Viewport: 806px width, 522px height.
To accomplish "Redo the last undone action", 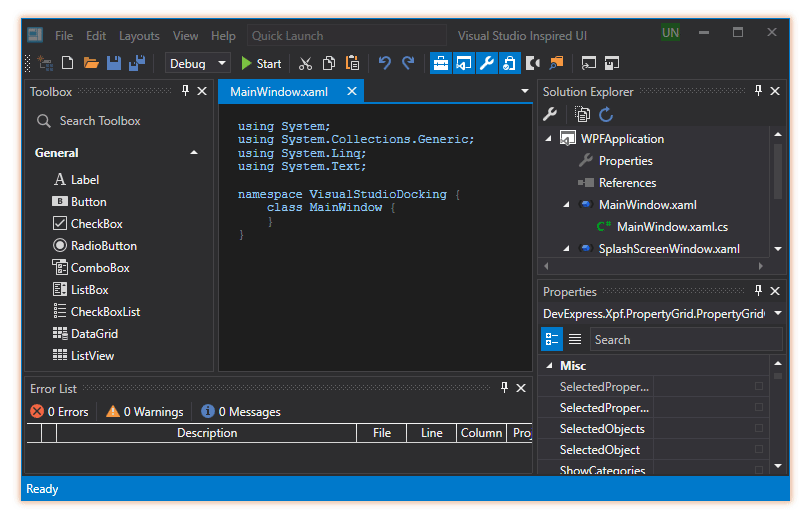I will pos(408,63).
